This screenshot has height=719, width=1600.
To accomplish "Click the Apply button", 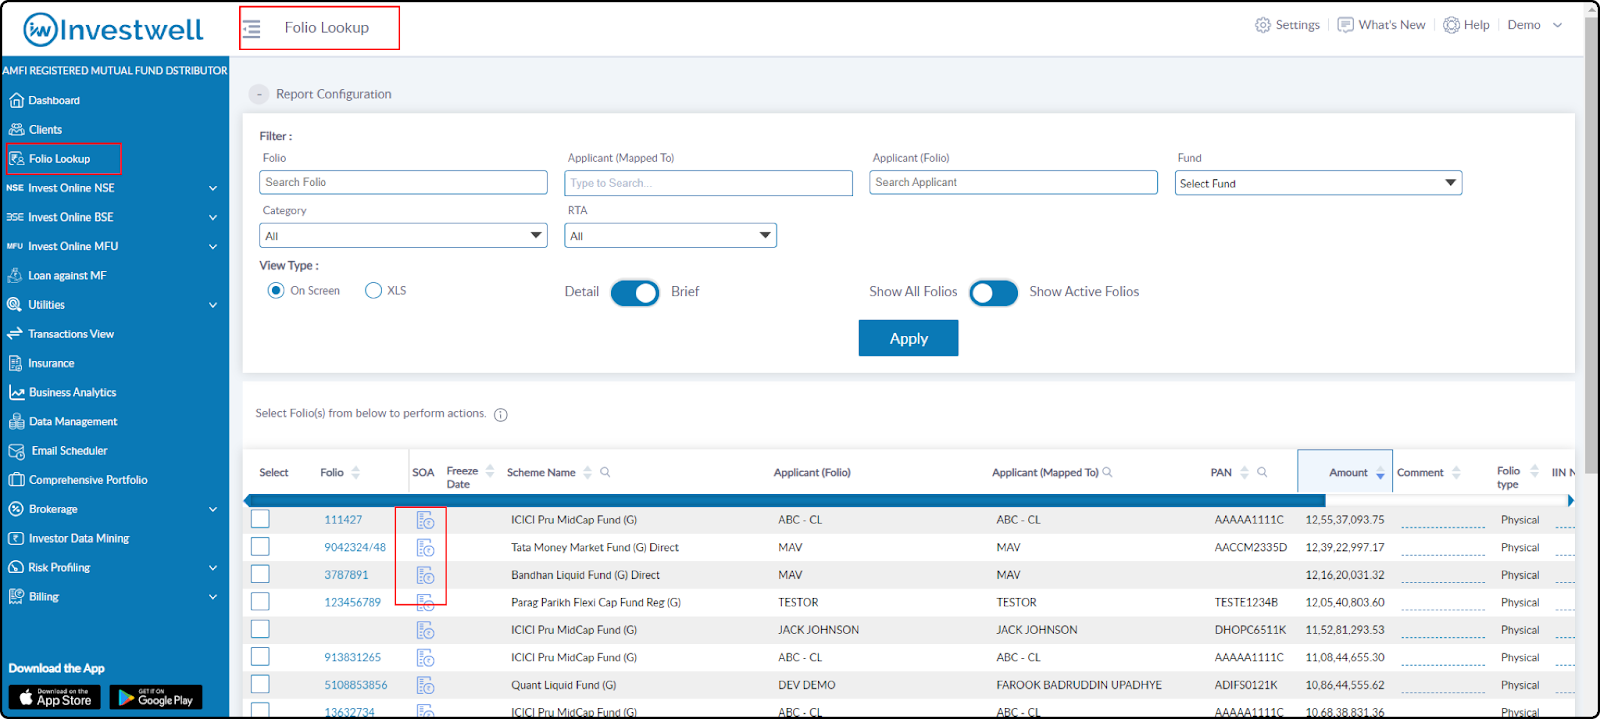I will click(908, 338).
